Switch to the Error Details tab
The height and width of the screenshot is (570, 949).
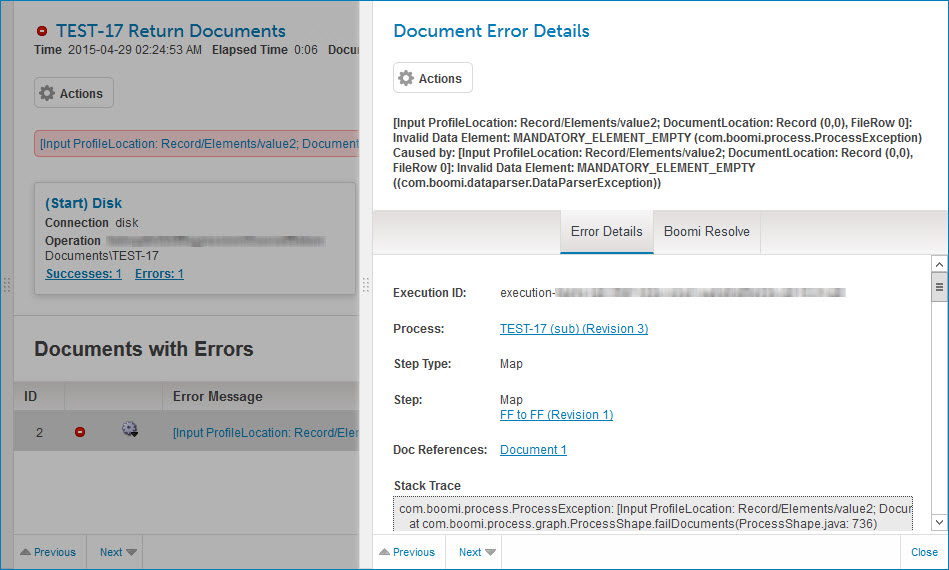pyautogui.click(x=606, y=232)
